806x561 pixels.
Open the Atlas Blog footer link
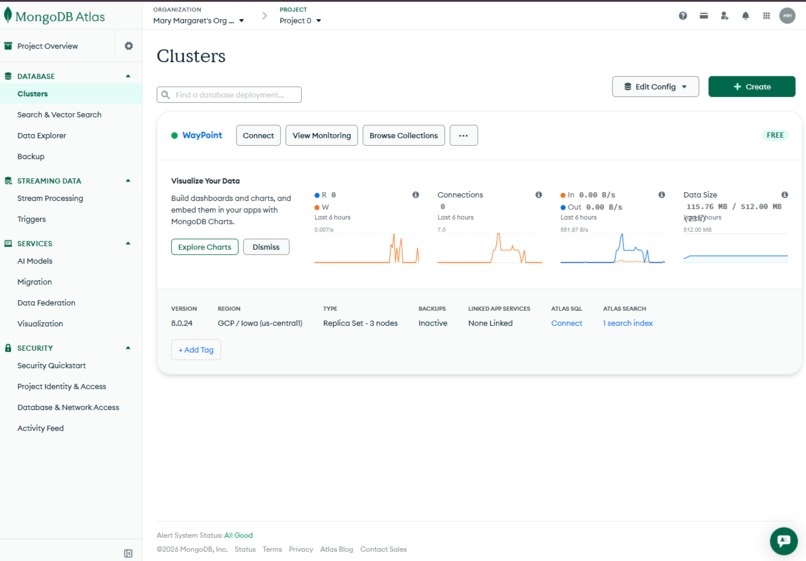[336, 549]
